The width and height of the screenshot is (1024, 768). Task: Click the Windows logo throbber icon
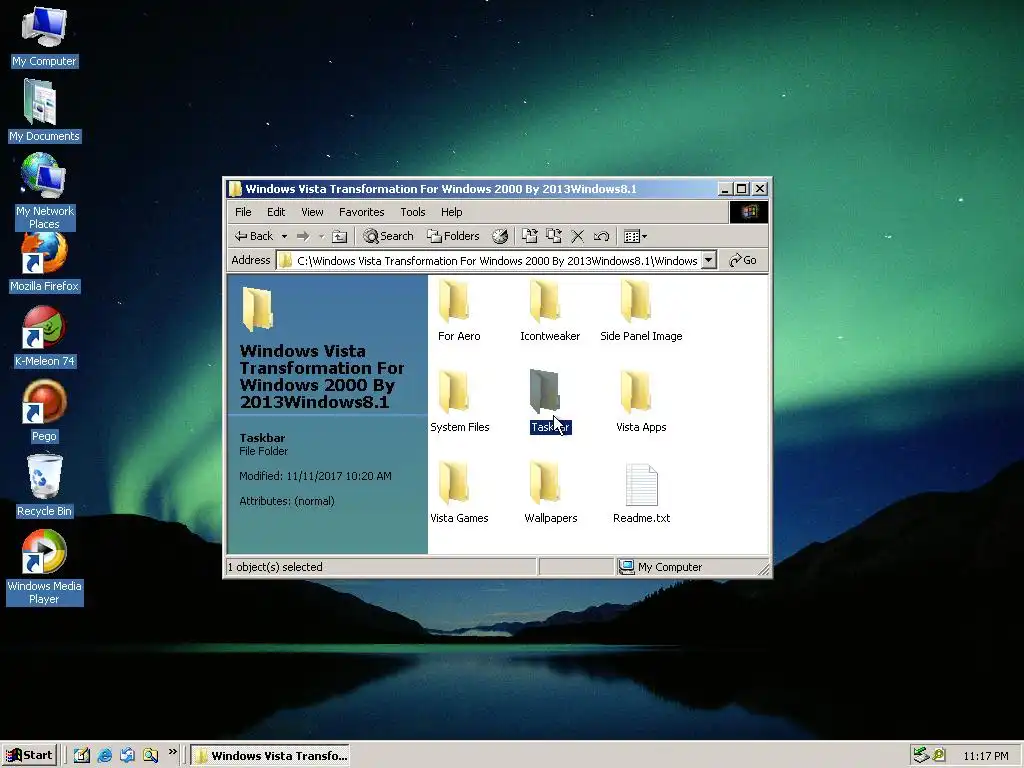point(749,212)
